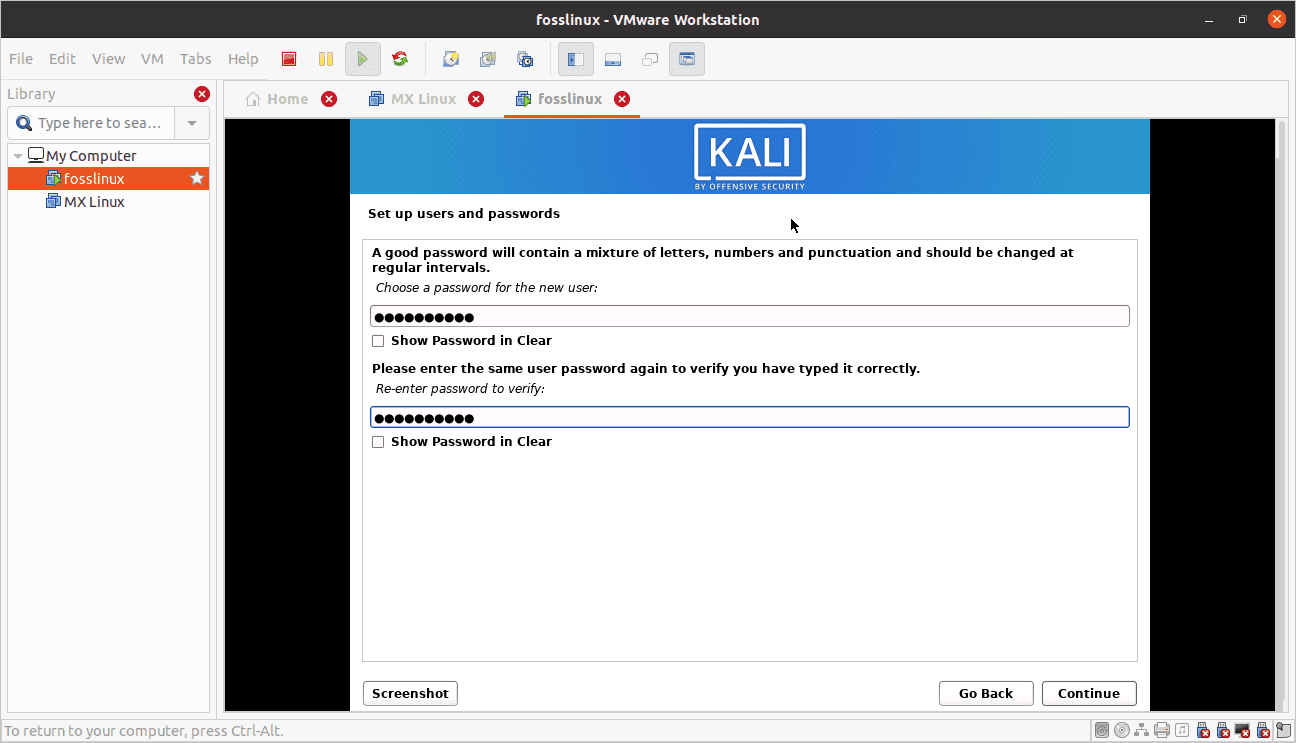This screenshot has height=743, width=1296.
Task: Close the Library panel with red X
Action: click(202, 94)
